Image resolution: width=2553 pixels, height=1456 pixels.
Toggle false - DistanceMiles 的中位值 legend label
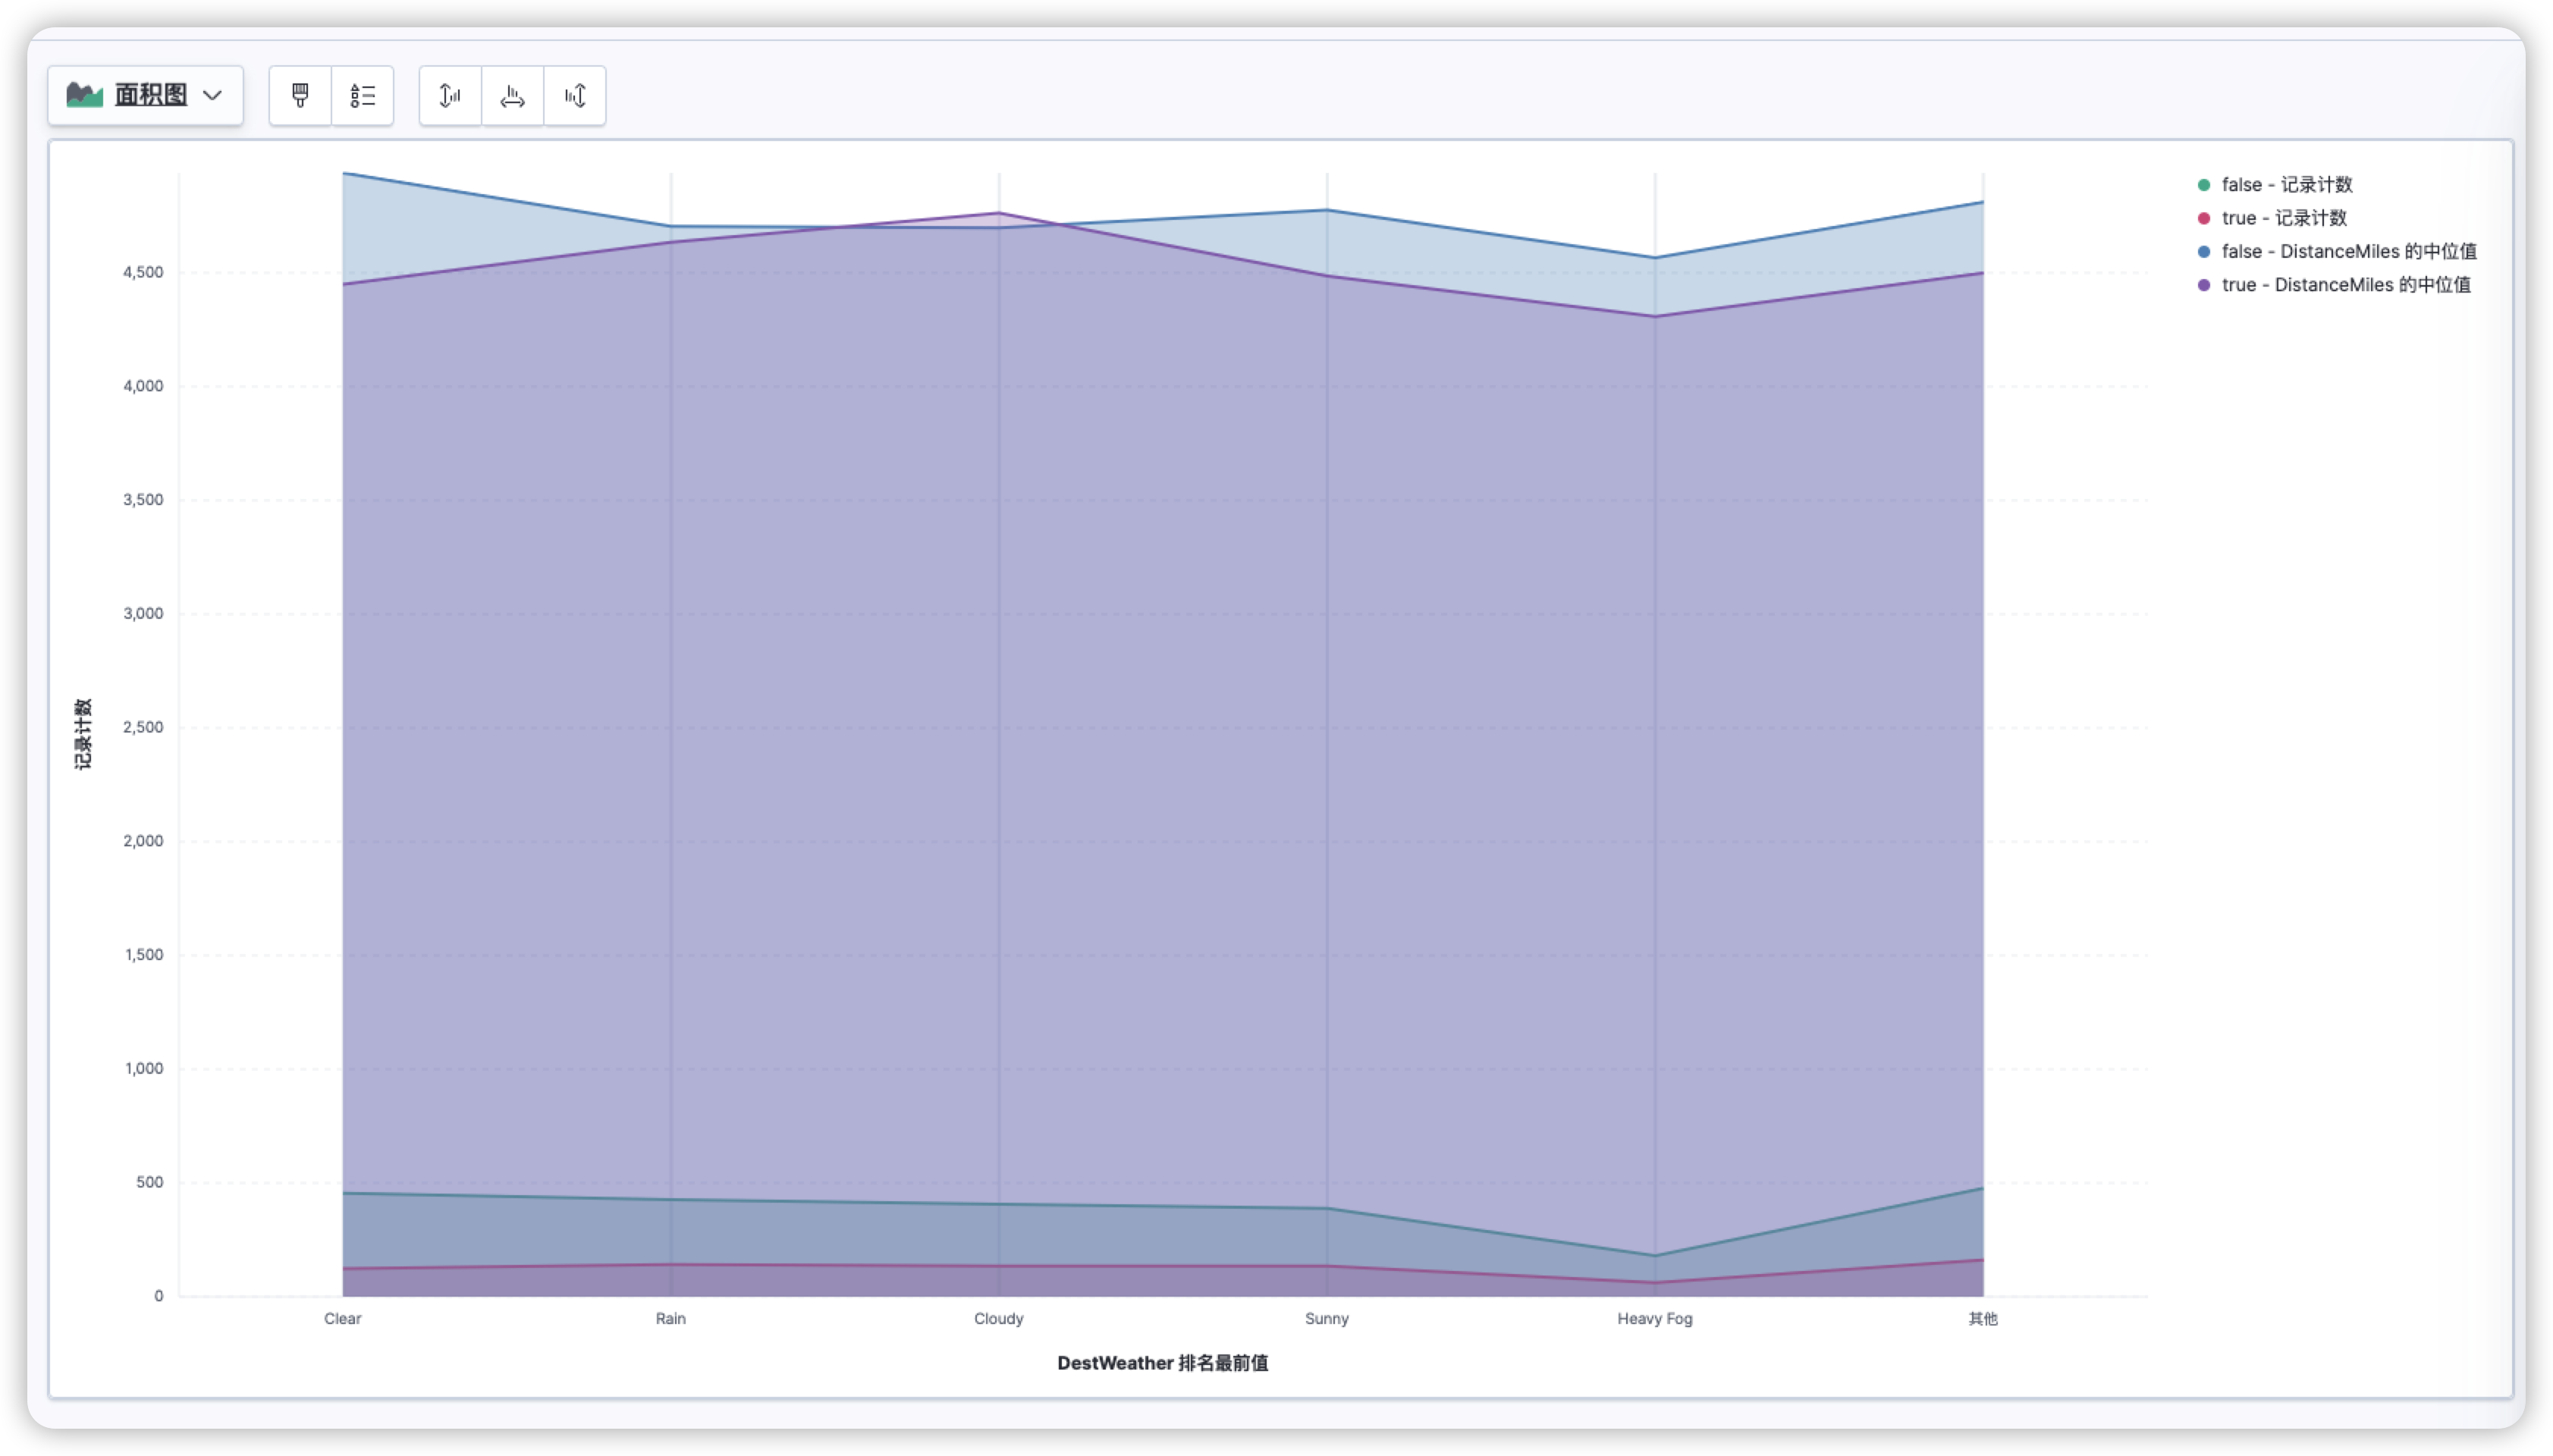2349,252
